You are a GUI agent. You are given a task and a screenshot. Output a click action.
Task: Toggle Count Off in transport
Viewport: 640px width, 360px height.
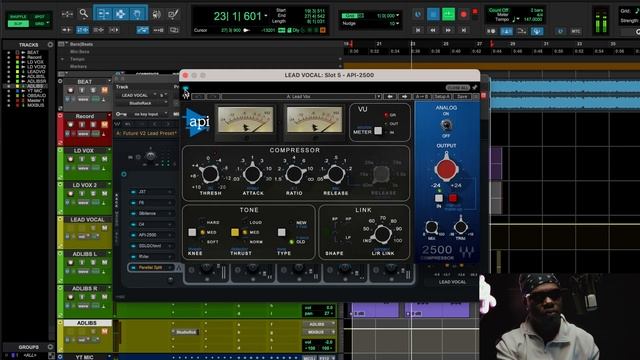[499, 10]
